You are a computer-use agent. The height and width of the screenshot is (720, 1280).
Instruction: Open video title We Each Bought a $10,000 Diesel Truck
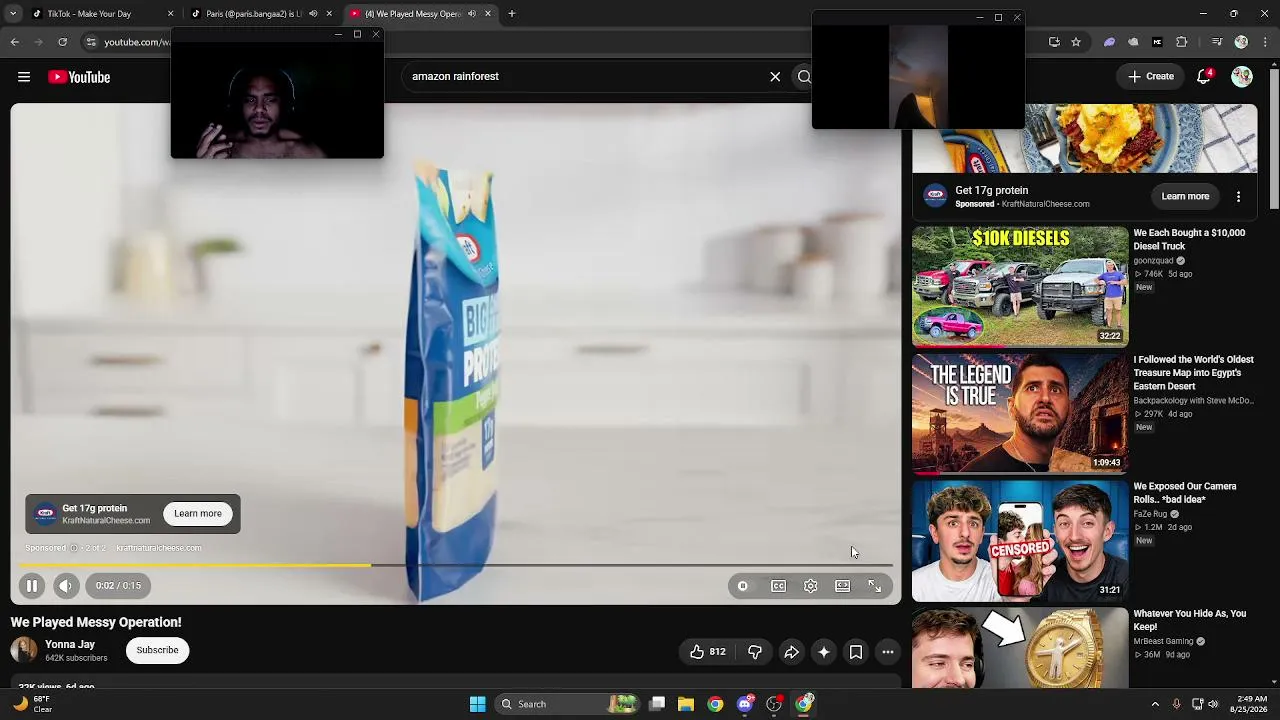(x=1190, y=239)
